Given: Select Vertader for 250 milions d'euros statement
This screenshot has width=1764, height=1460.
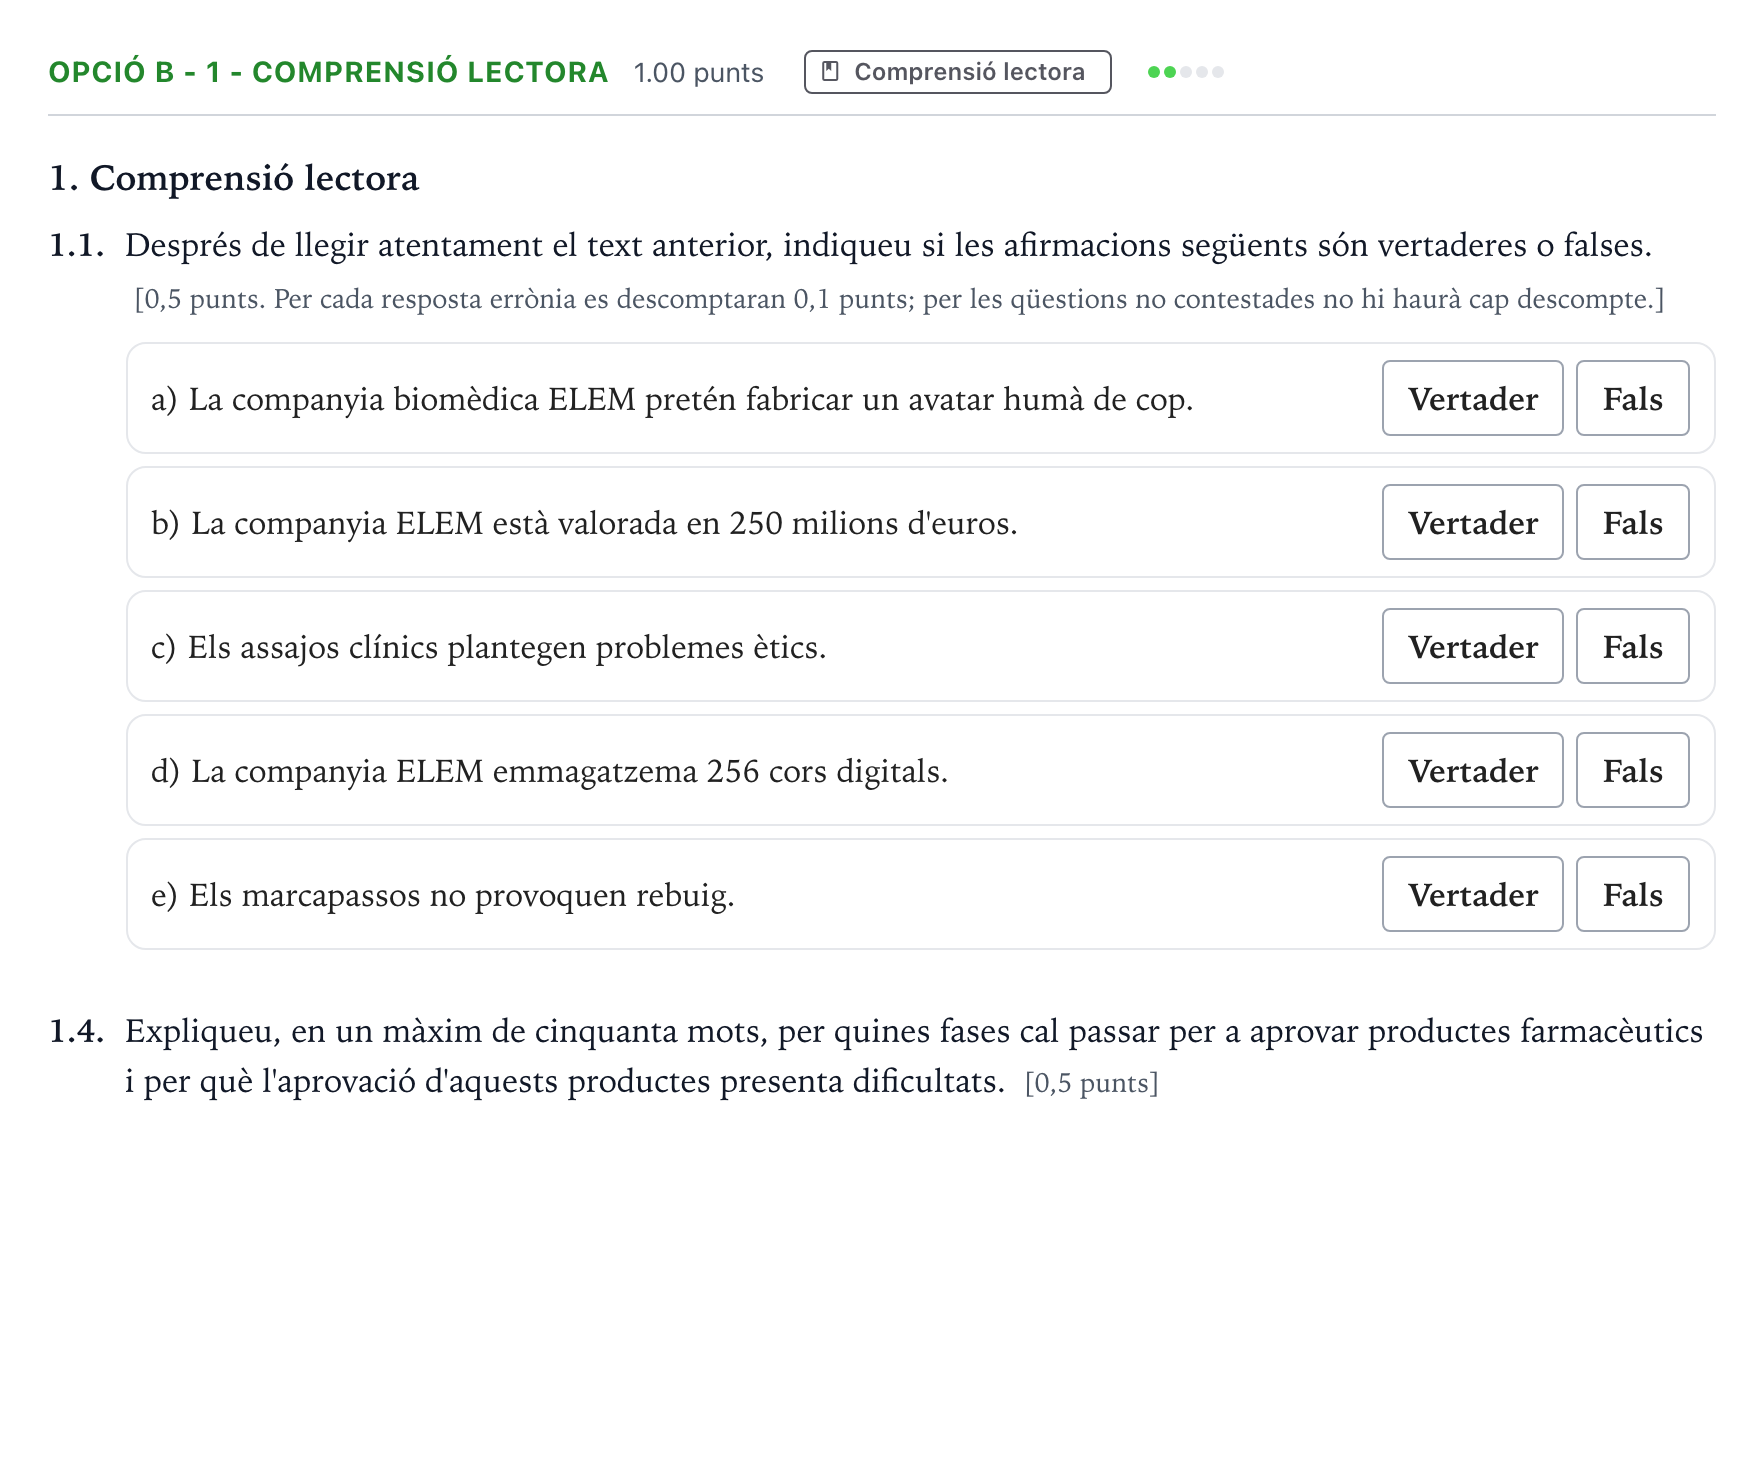Looking at the screenshot, I should (1472, 522).
